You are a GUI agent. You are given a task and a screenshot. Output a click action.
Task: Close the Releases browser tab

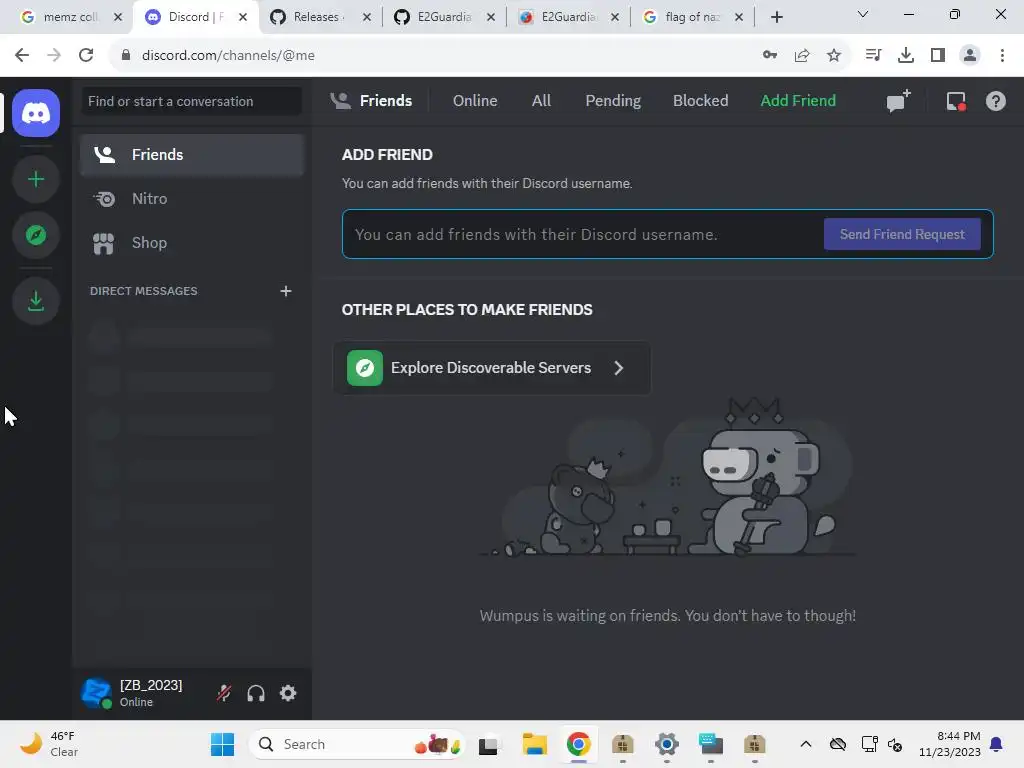click(x=367, y=17)
